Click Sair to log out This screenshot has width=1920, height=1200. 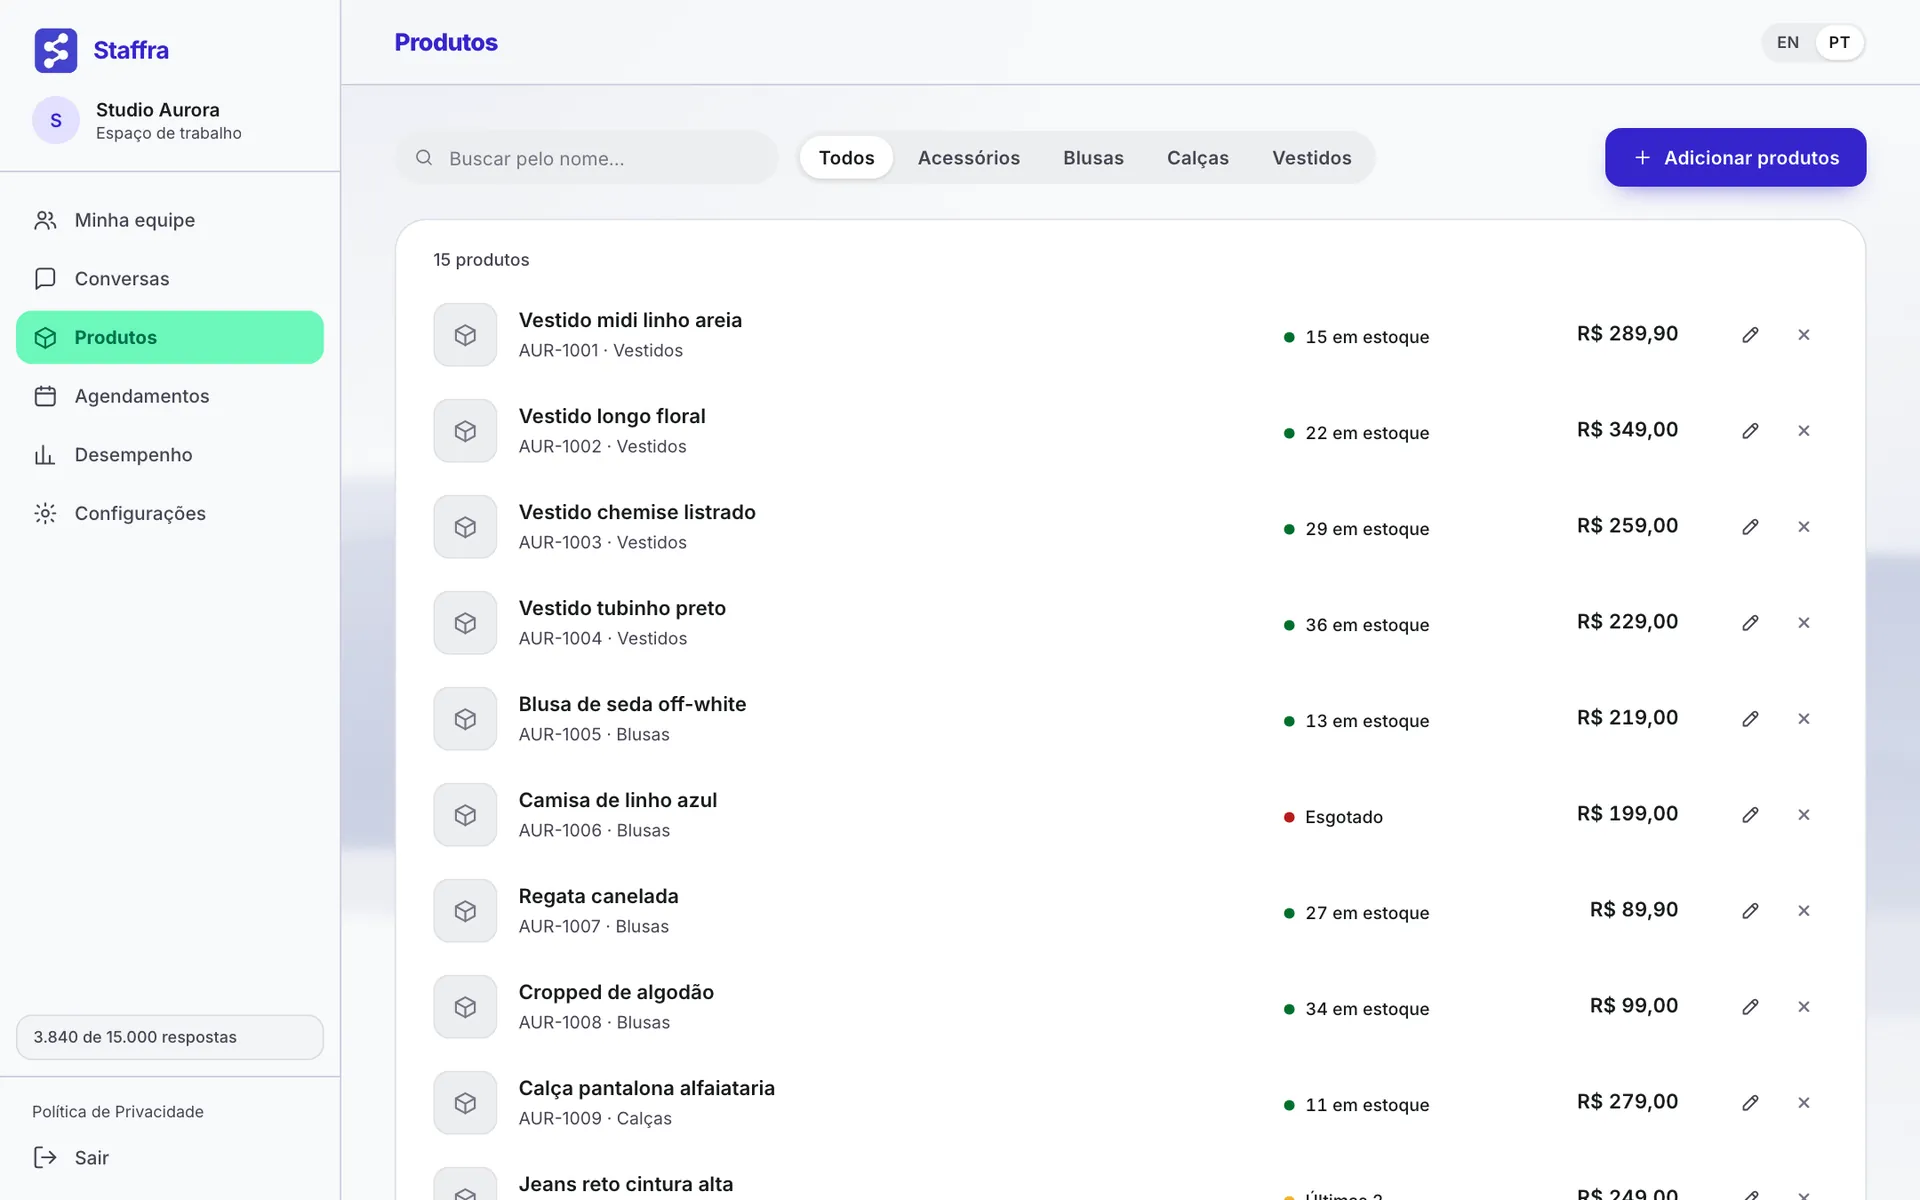point(72,1158)
